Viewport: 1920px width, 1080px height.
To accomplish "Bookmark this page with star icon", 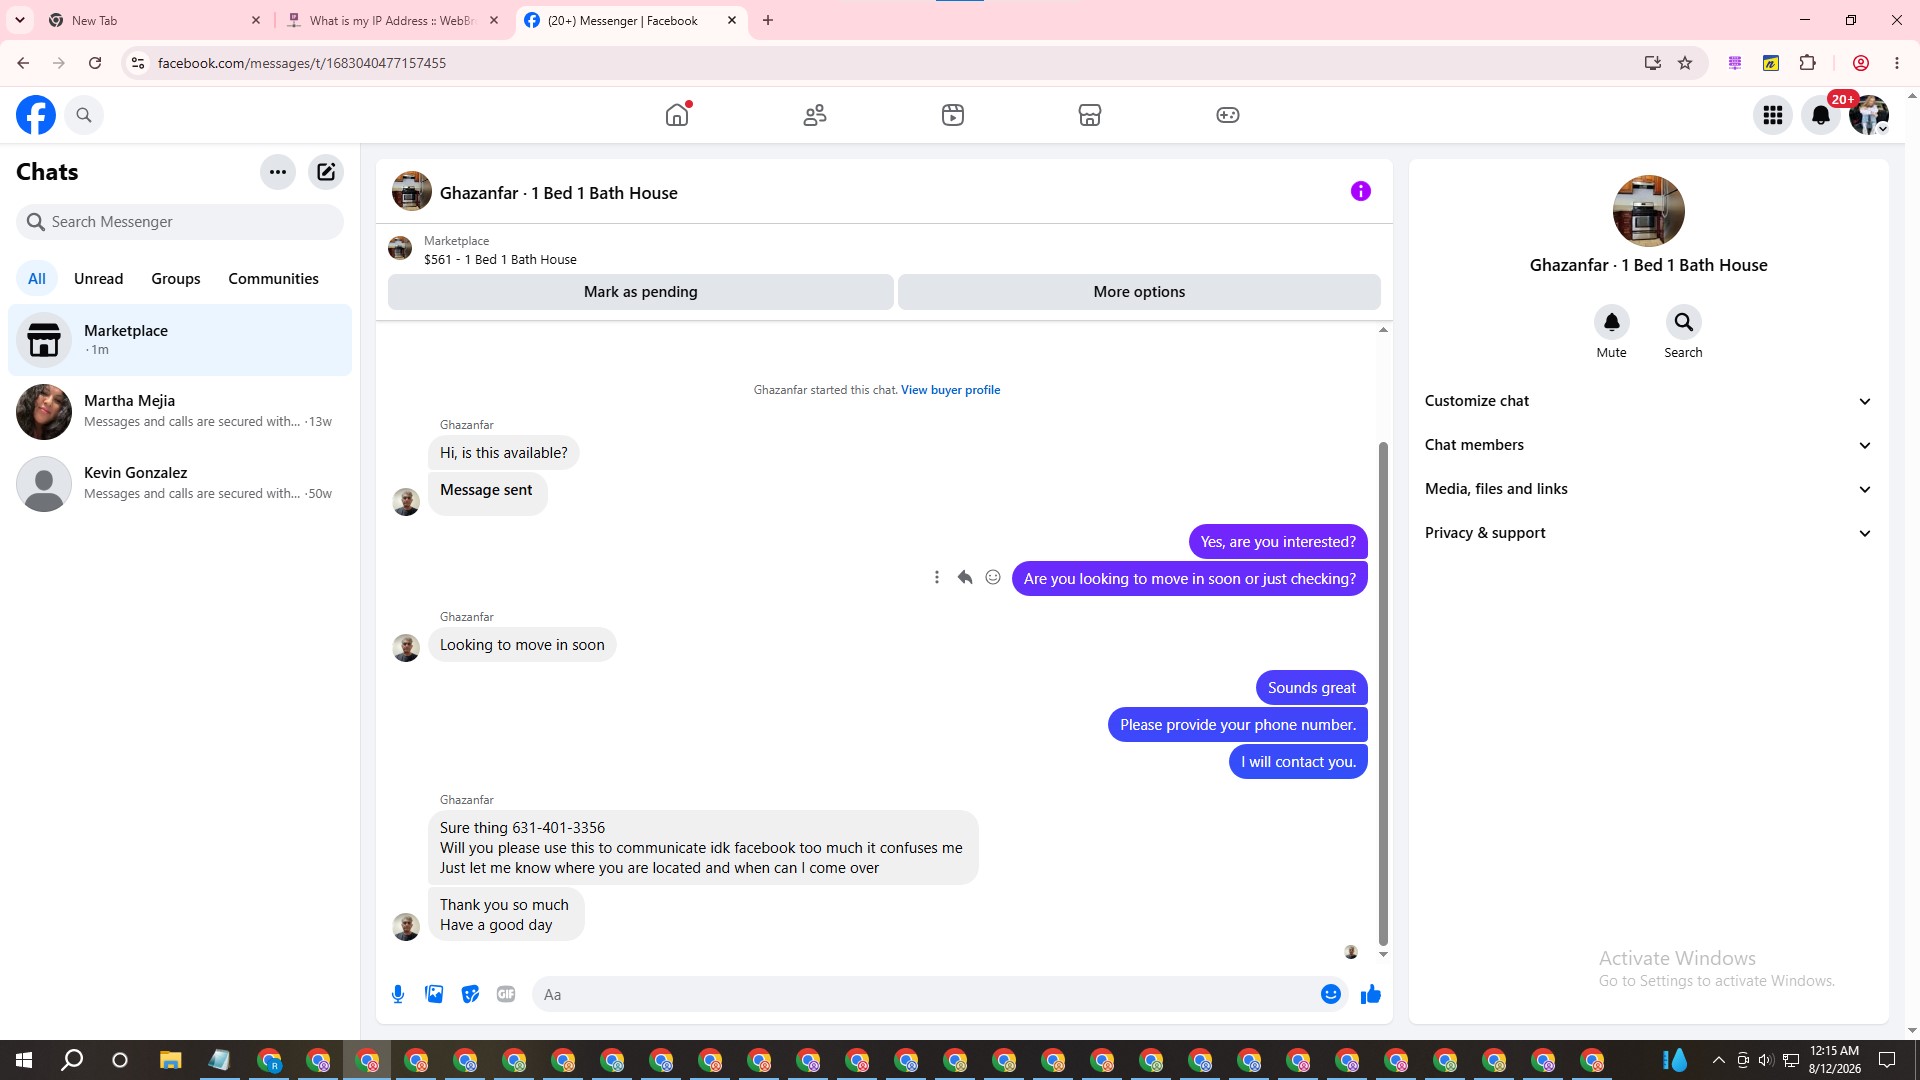I will [x=1685, y=63].
